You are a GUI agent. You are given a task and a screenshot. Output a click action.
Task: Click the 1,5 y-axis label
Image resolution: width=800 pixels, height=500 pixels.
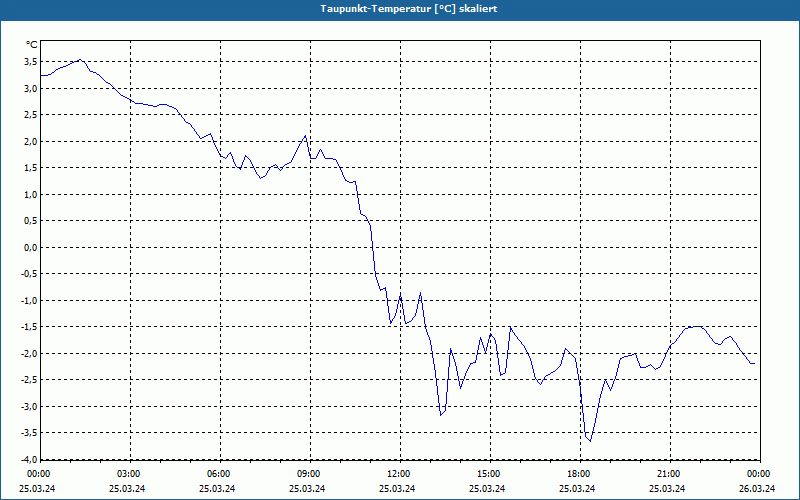coord(30,168)
